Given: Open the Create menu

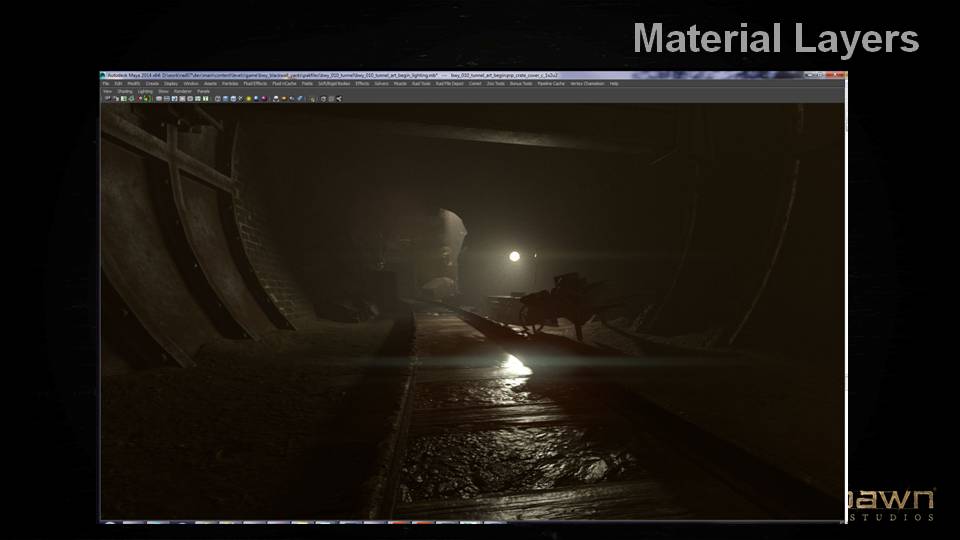Looking at the screenshot, I should coord(152,84).
